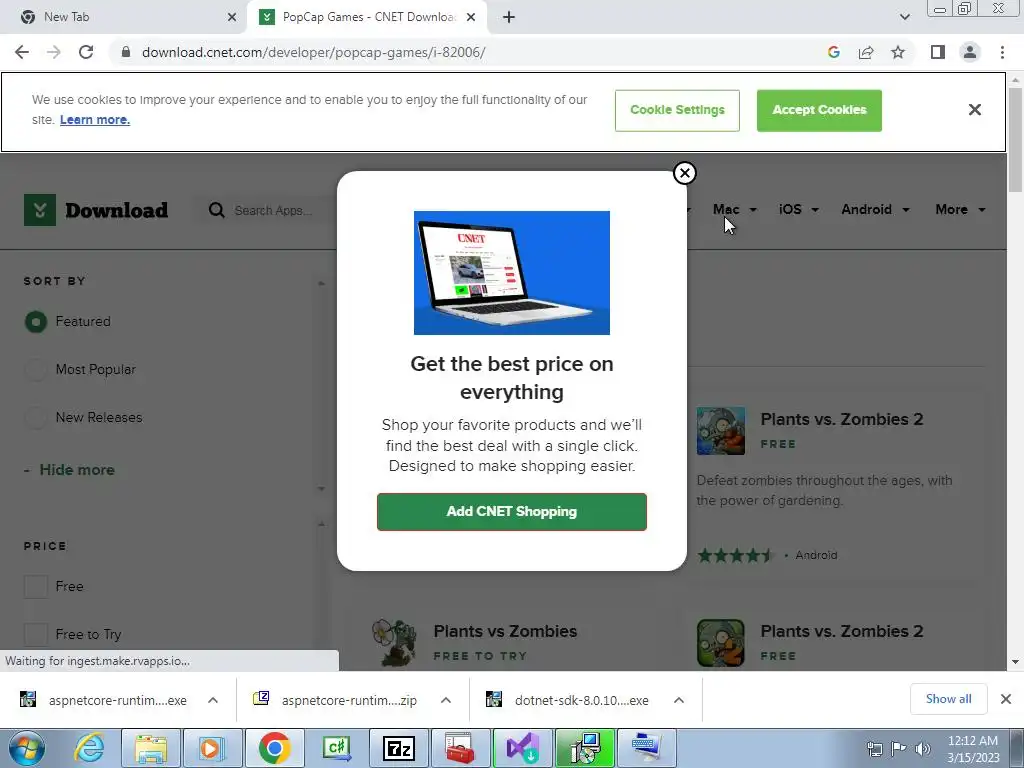Click Show all downloads
1024x768 pixels.
(948, 699)
